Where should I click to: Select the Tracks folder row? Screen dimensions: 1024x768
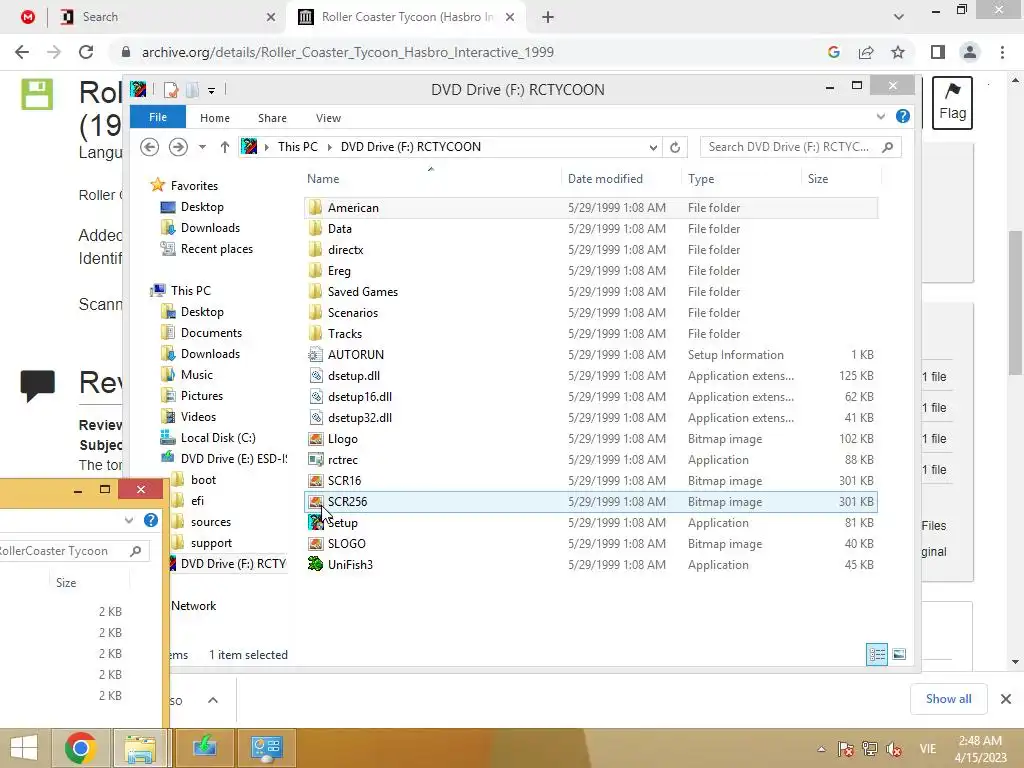[x=591, y=334]
